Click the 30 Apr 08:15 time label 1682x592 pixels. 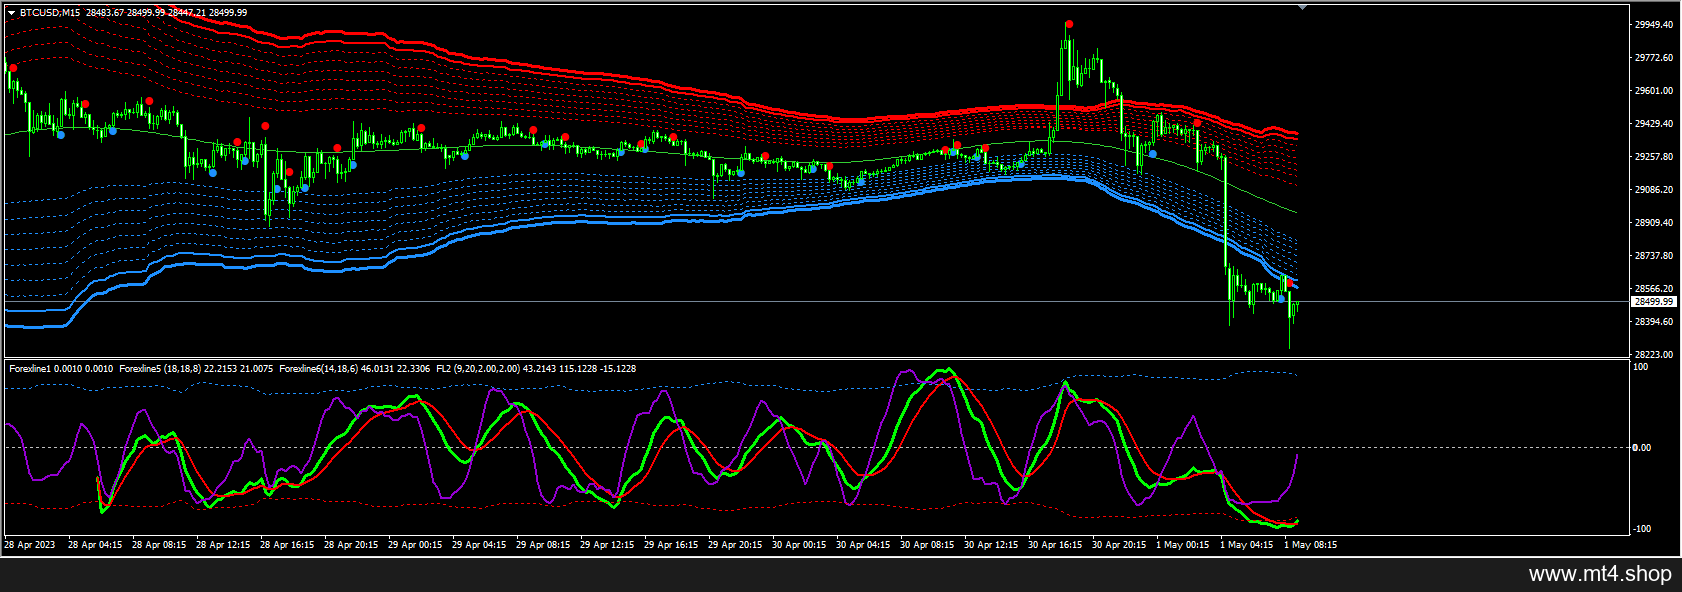[x=927, y=545]
